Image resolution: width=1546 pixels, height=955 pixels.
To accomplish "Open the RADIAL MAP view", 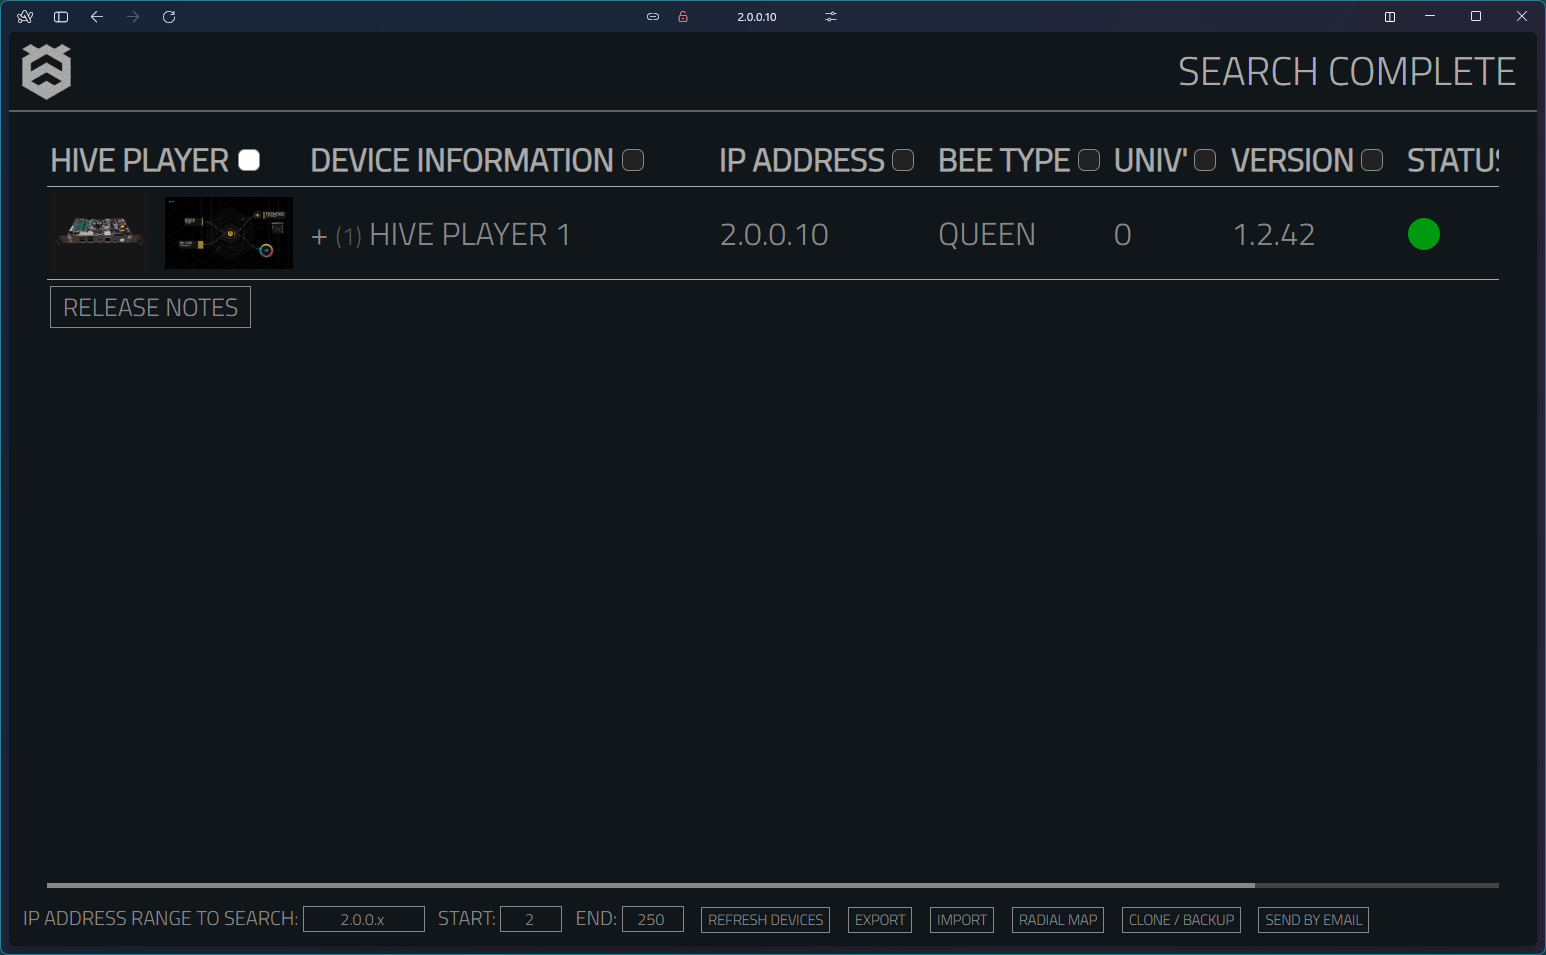I will [x=1058, y=920].
